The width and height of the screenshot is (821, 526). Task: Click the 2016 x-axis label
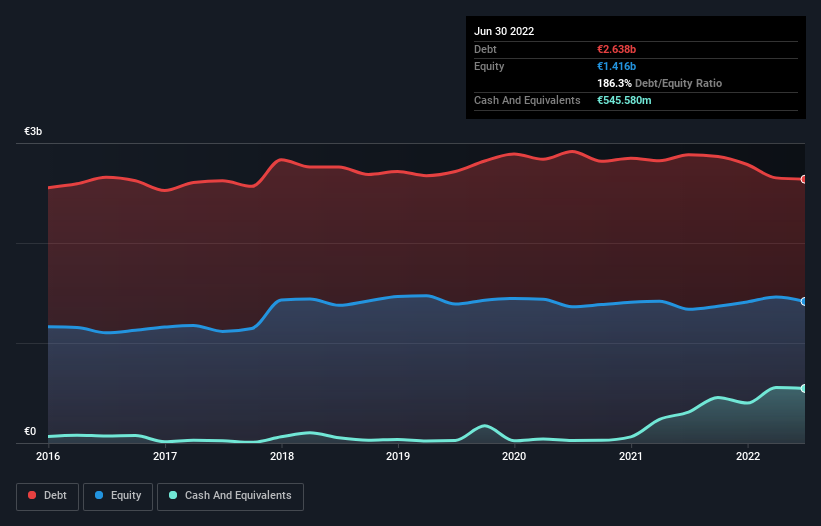tap(48, 456)
